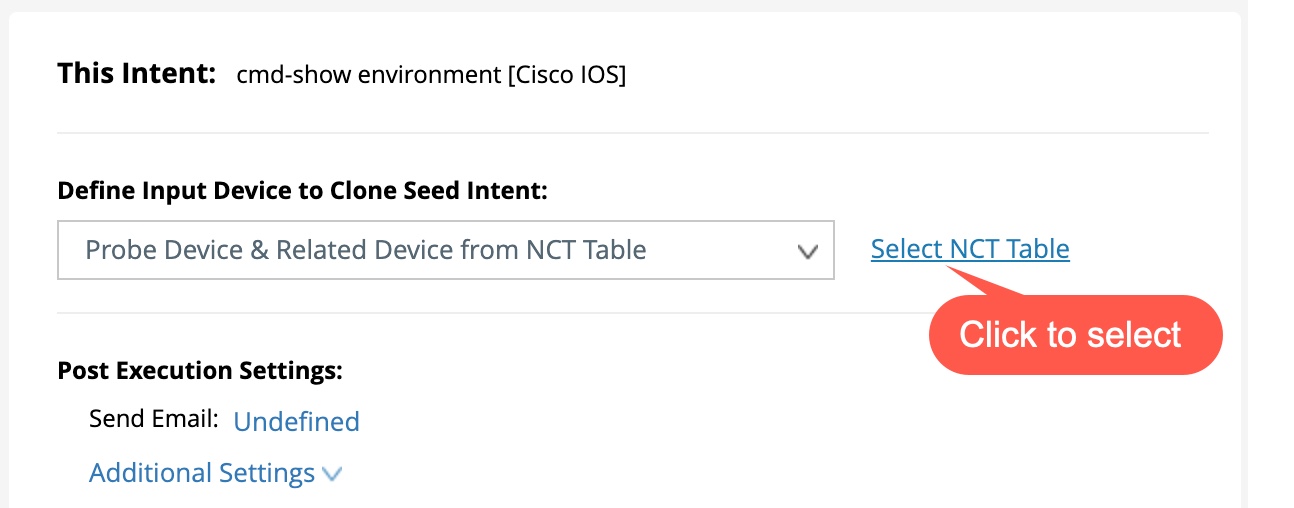Click the Select NCT Table link
Viewport: 1294px width, 508px height.
969,249
